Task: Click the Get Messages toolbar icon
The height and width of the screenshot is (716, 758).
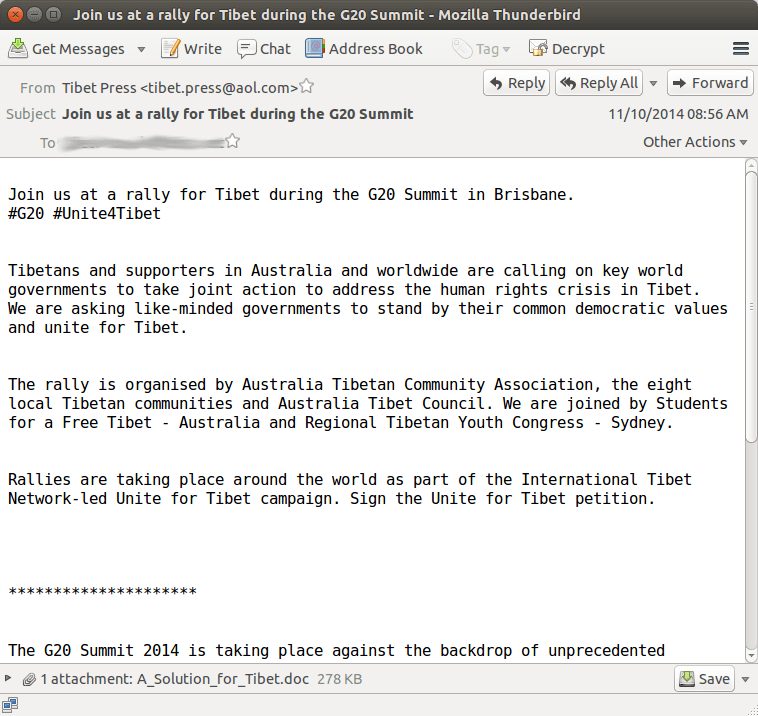Action: [x=18, y=49]
